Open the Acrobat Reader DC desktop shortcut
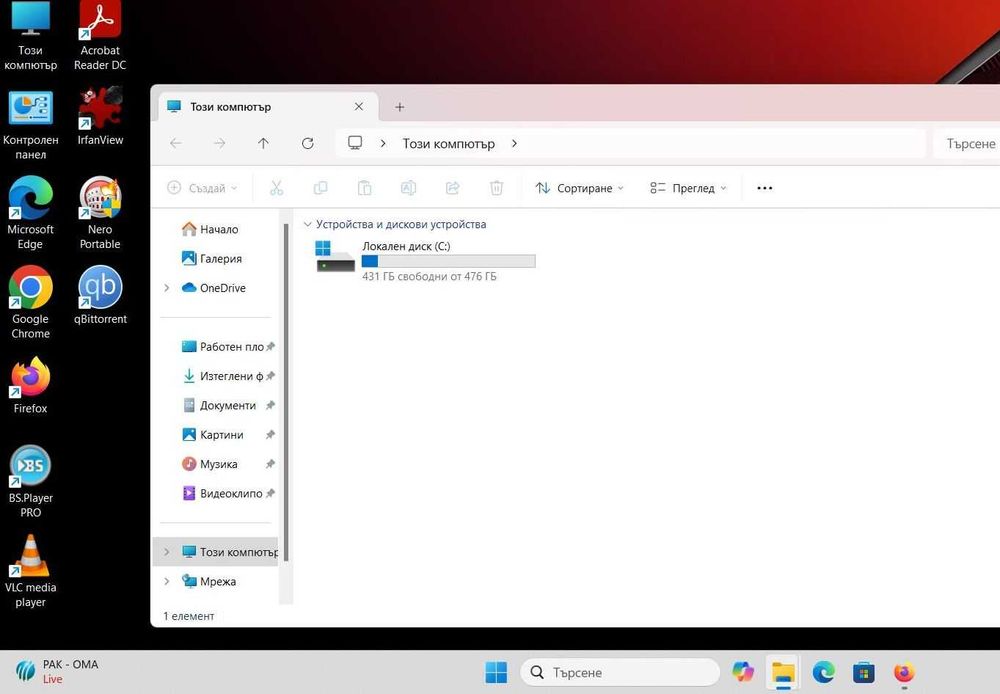This screenshot has width=1000, height=694. [x=99, y=36]
